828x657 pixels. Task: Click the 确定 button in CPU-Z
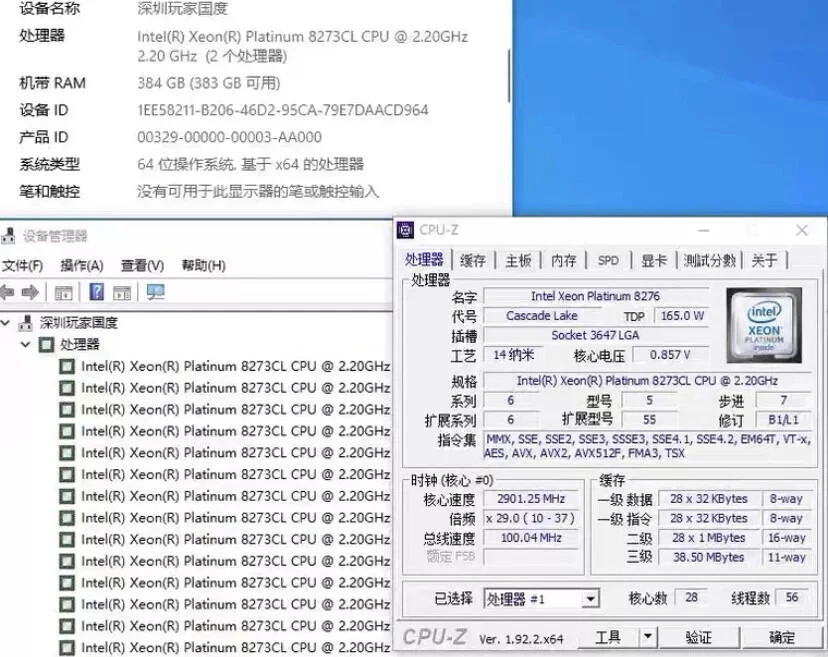782,637
